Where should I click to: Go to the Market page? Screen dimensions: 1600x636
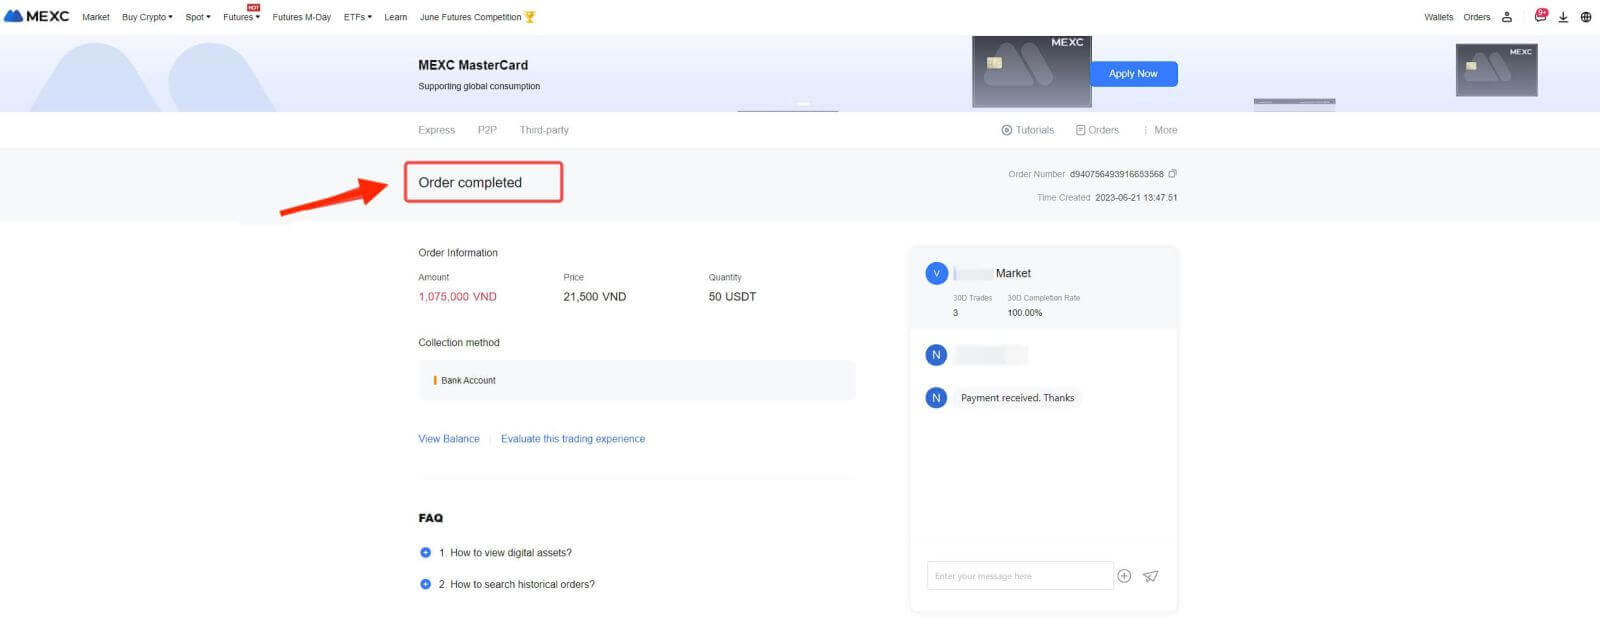pyautogui.click(x=96, y=17)
